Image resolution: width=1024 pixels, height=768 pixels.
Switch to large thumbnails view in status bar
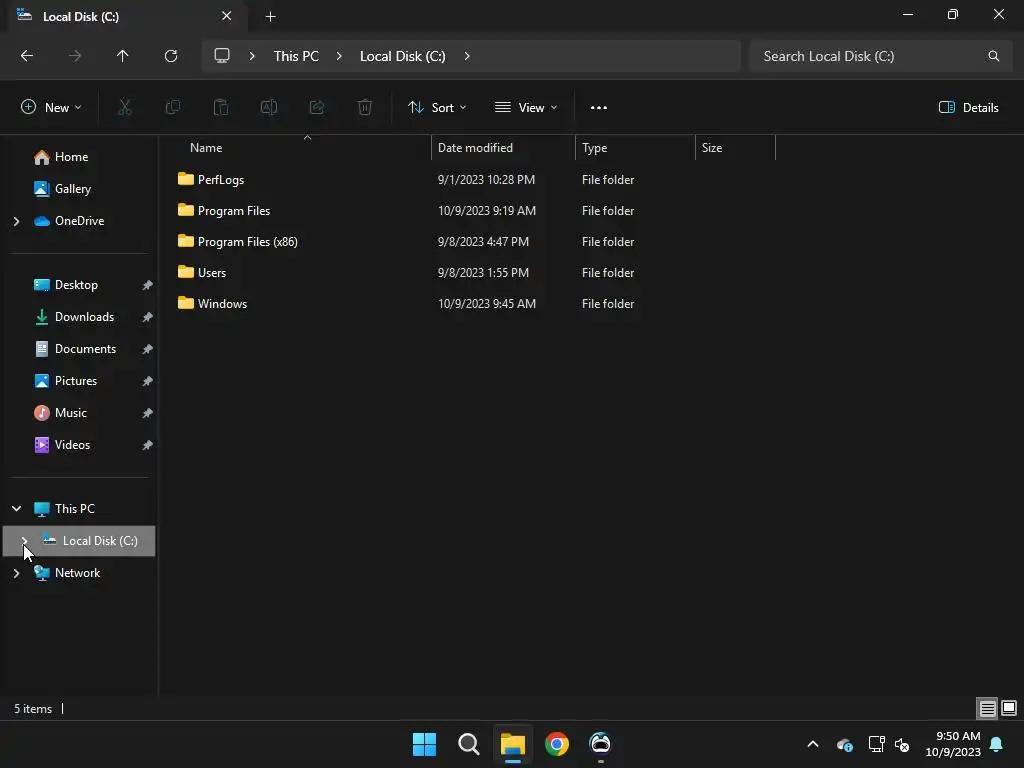point(1009,708)
